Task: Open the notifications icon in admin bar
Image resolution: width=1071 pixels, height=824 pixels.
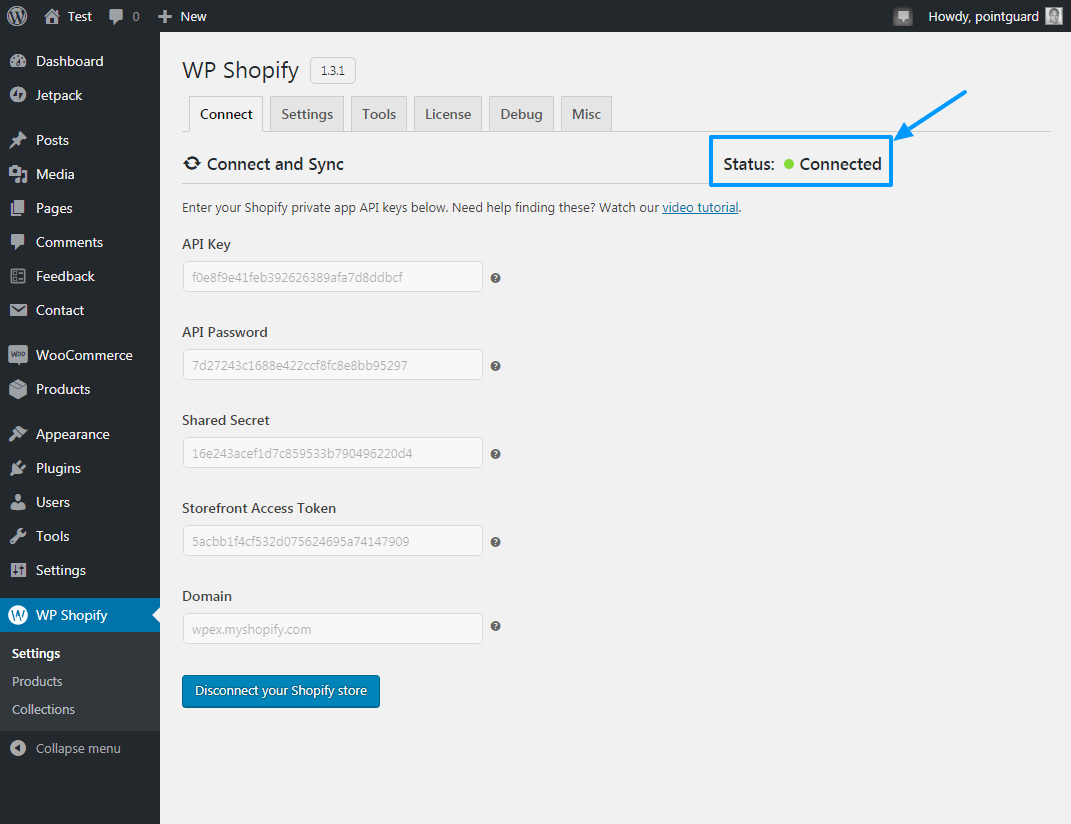Action: point(902,16)
